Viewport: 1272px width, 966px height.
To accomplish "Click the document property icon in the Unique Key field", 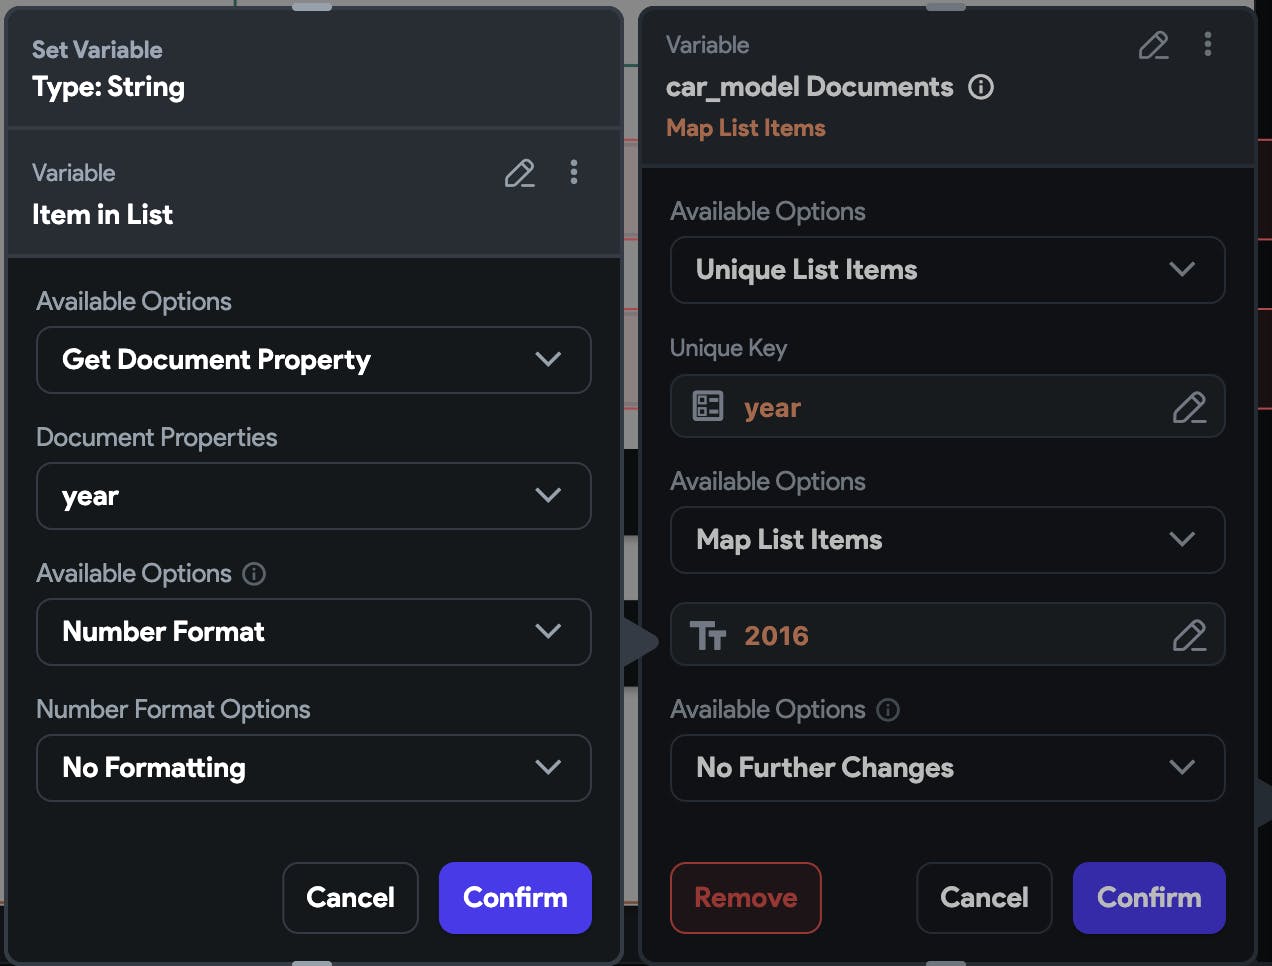I will tap(707, 406).
